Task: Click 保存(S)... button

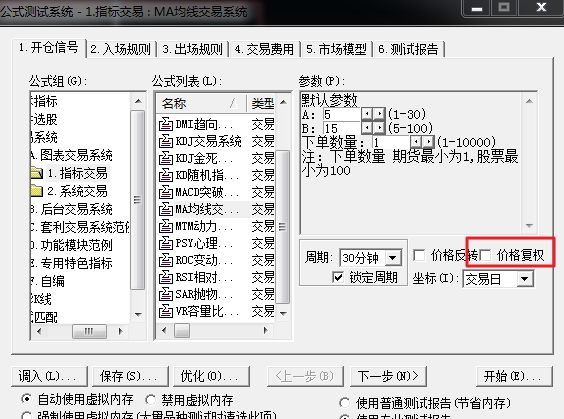Action: (x=130, y=376)
